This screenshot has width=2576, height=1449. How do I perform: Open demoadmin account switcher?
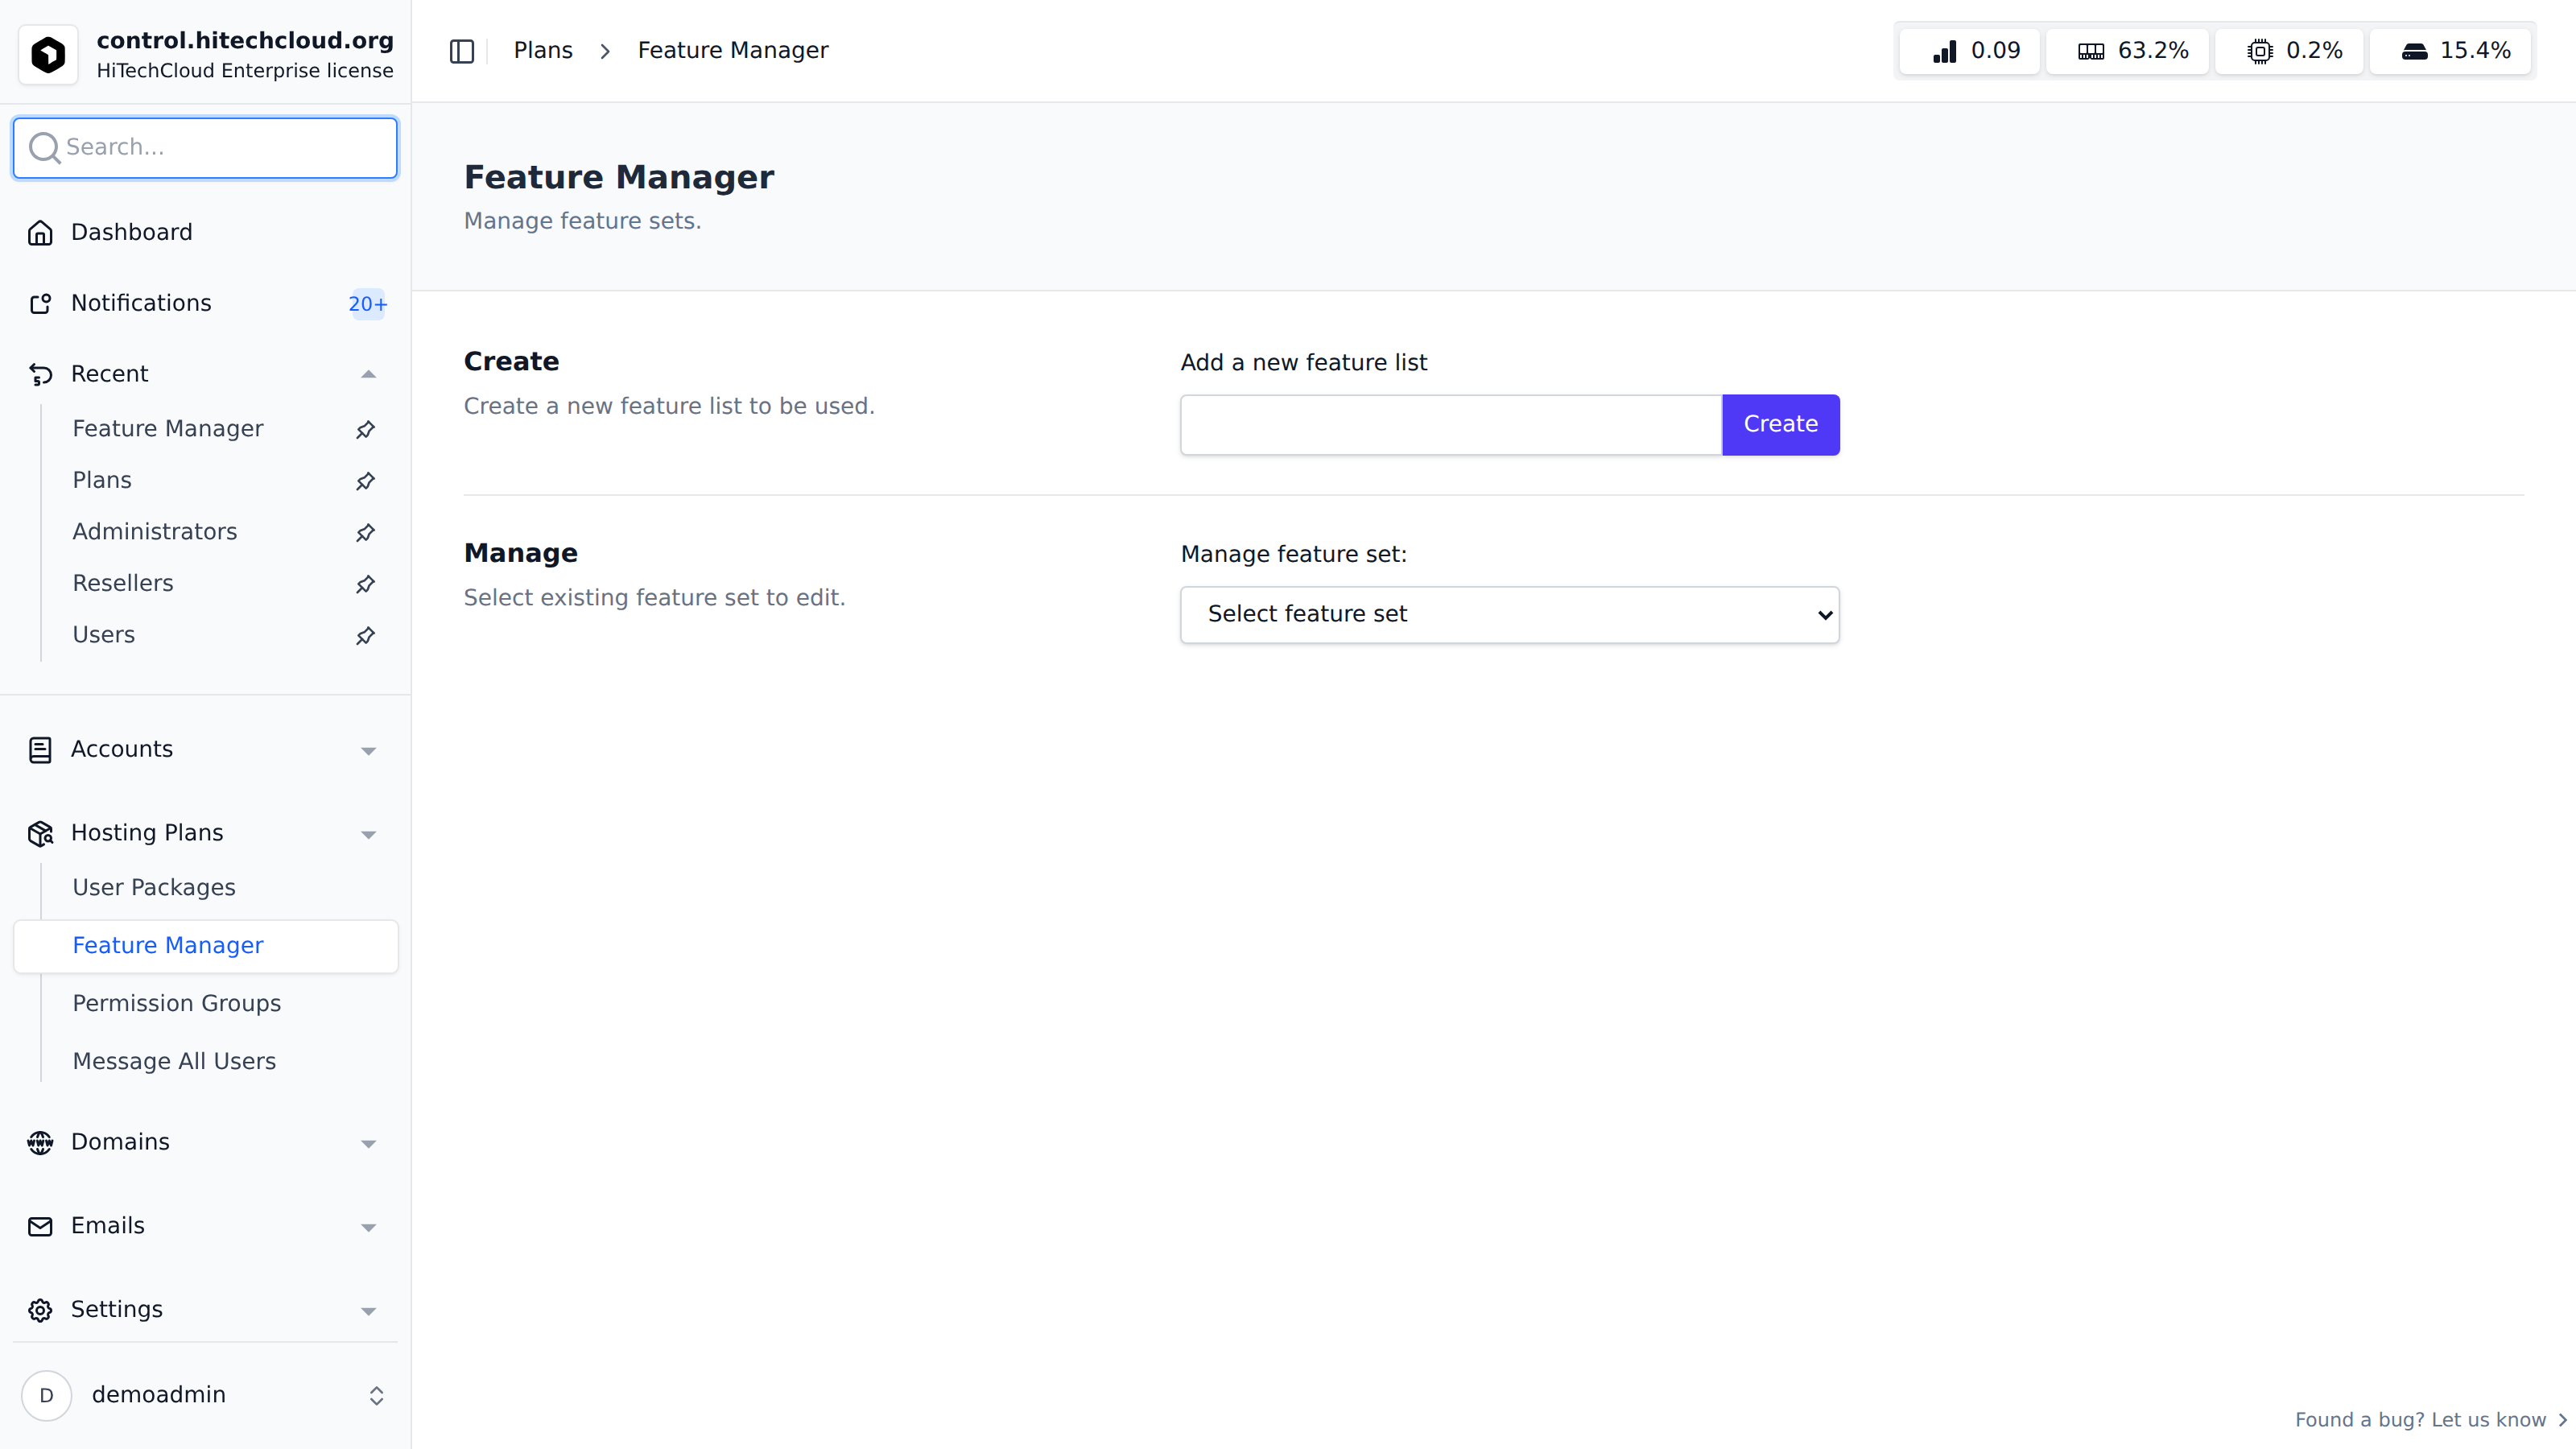[377, 1396]
